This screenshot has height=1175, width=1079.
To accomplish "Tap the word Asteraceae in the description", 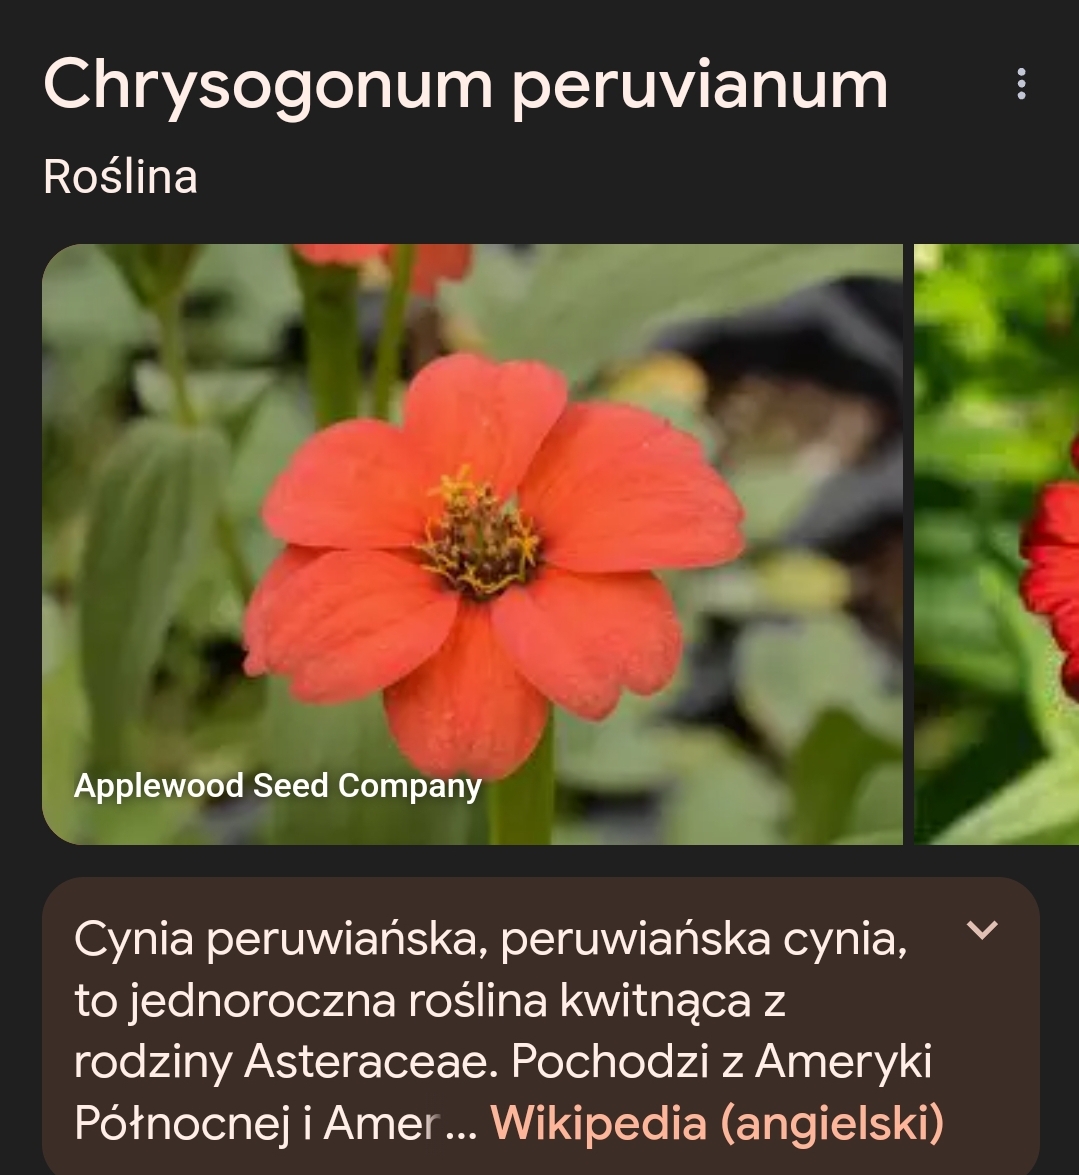I will click(372, 1061).
